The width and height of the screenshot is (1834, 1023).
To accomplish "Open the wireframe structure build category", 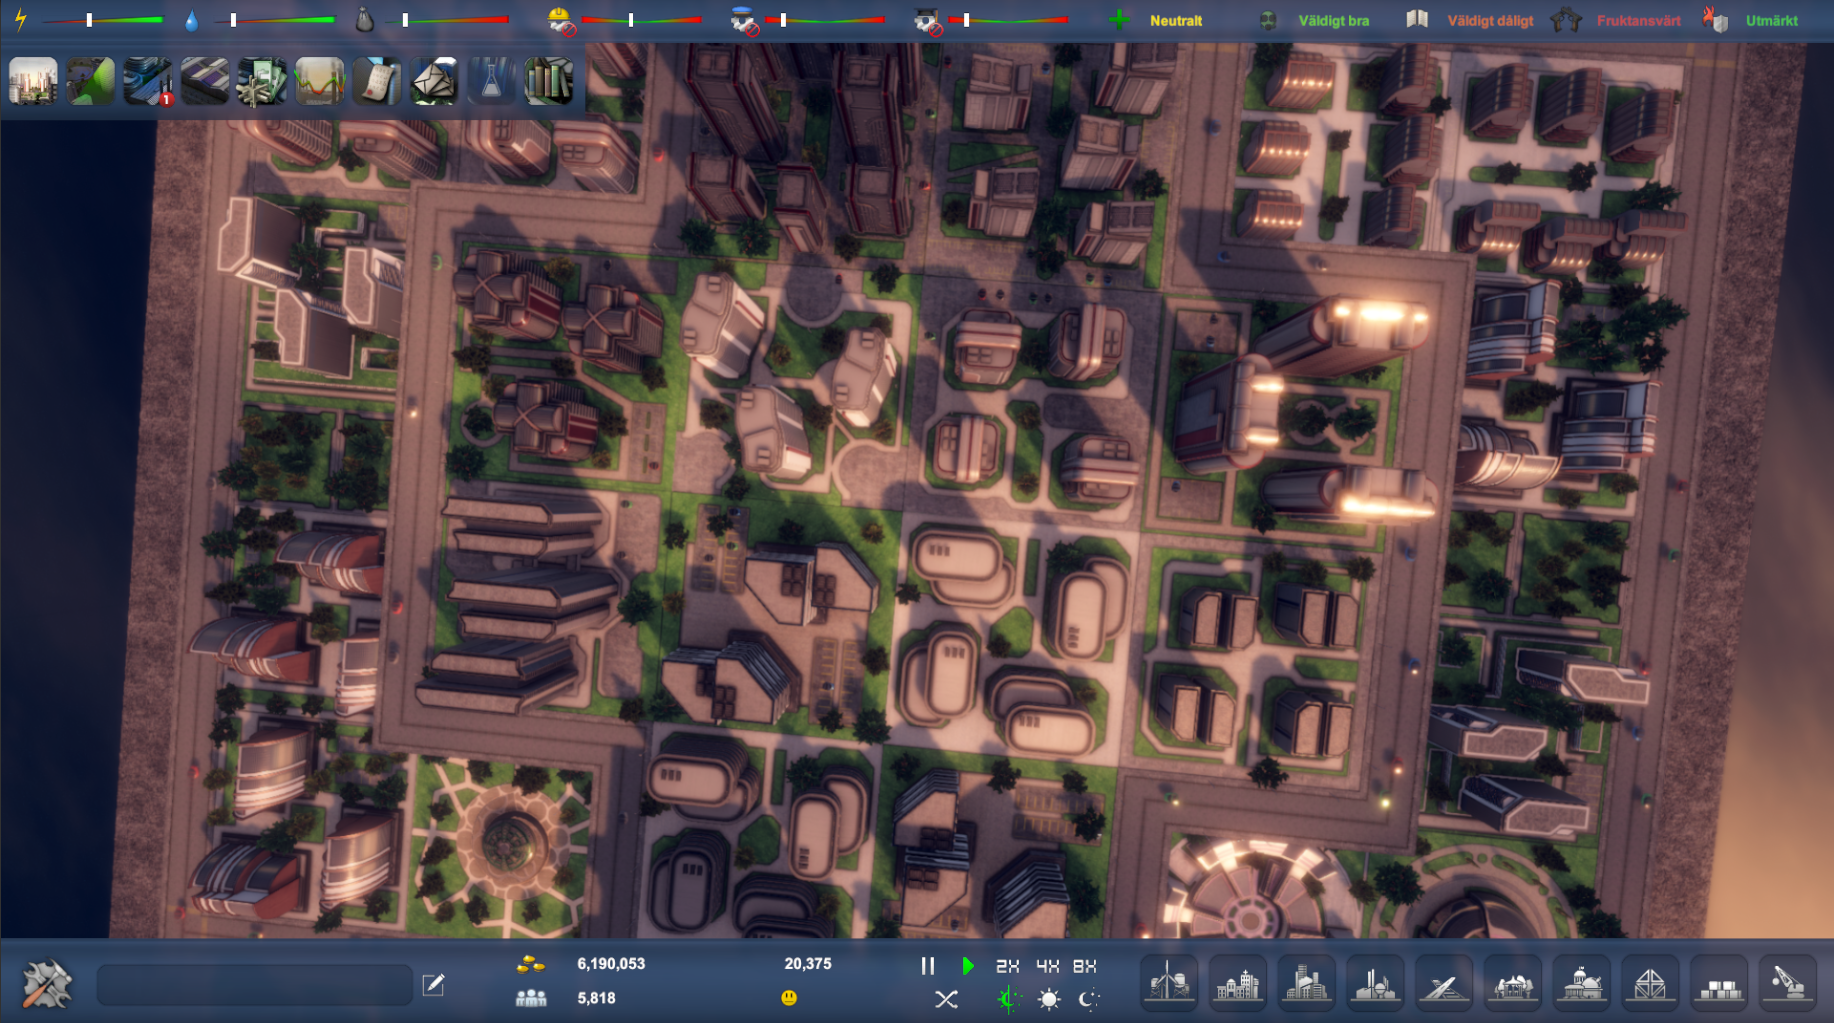I will [x=1650, y=983].
